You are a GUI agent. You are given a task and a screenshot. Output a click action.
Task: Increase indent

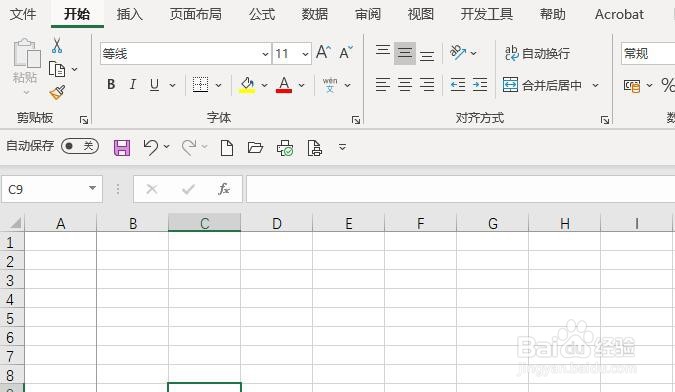click(x=480, y=85)
